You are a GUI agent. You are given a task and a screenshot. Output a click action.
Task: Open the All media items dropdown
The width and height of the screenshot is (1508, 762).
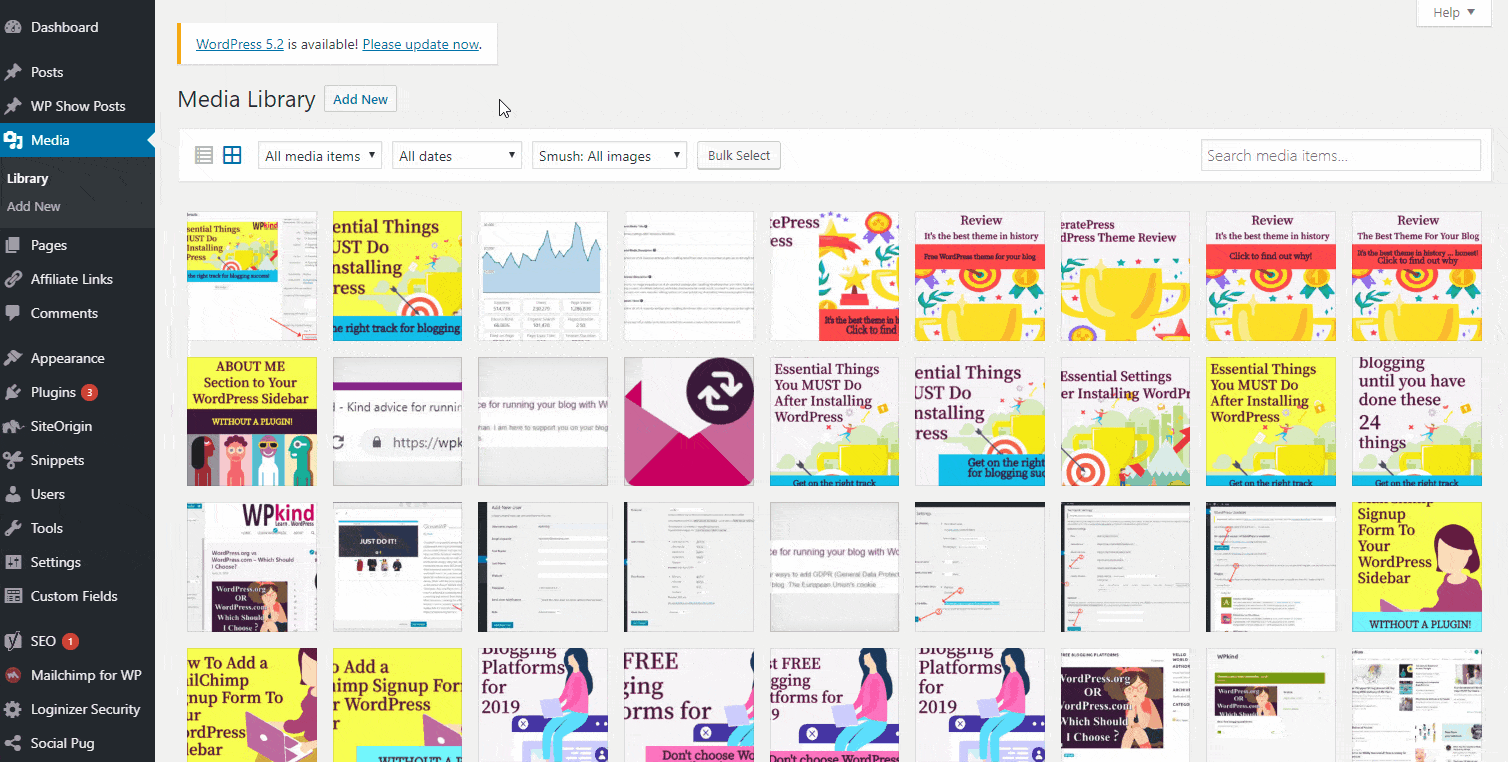(320, 155)
